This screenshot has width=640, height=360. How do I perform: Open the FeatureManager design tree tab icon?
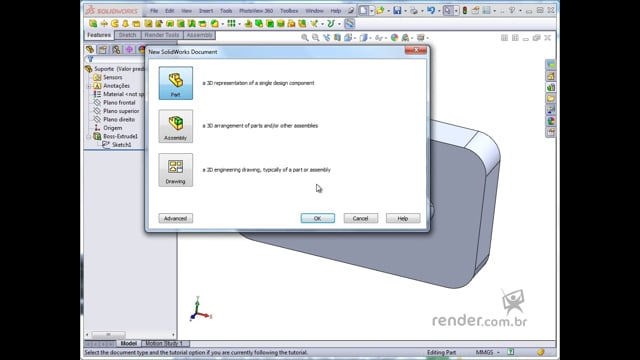pyautogui.click(x=90, y=50)
